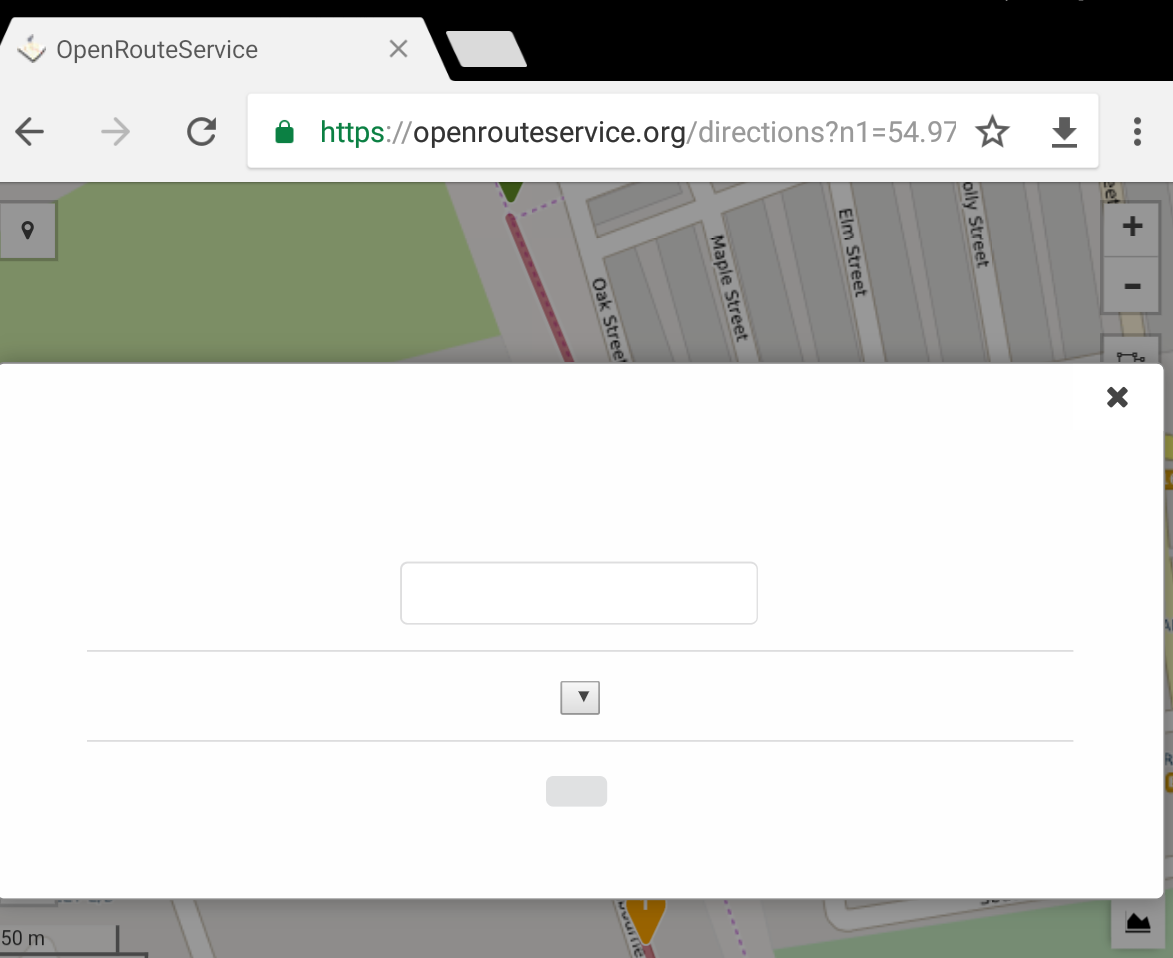Click the download icon in the toolbar
Screen dimensions: 1173x958
coord(1064,132)
